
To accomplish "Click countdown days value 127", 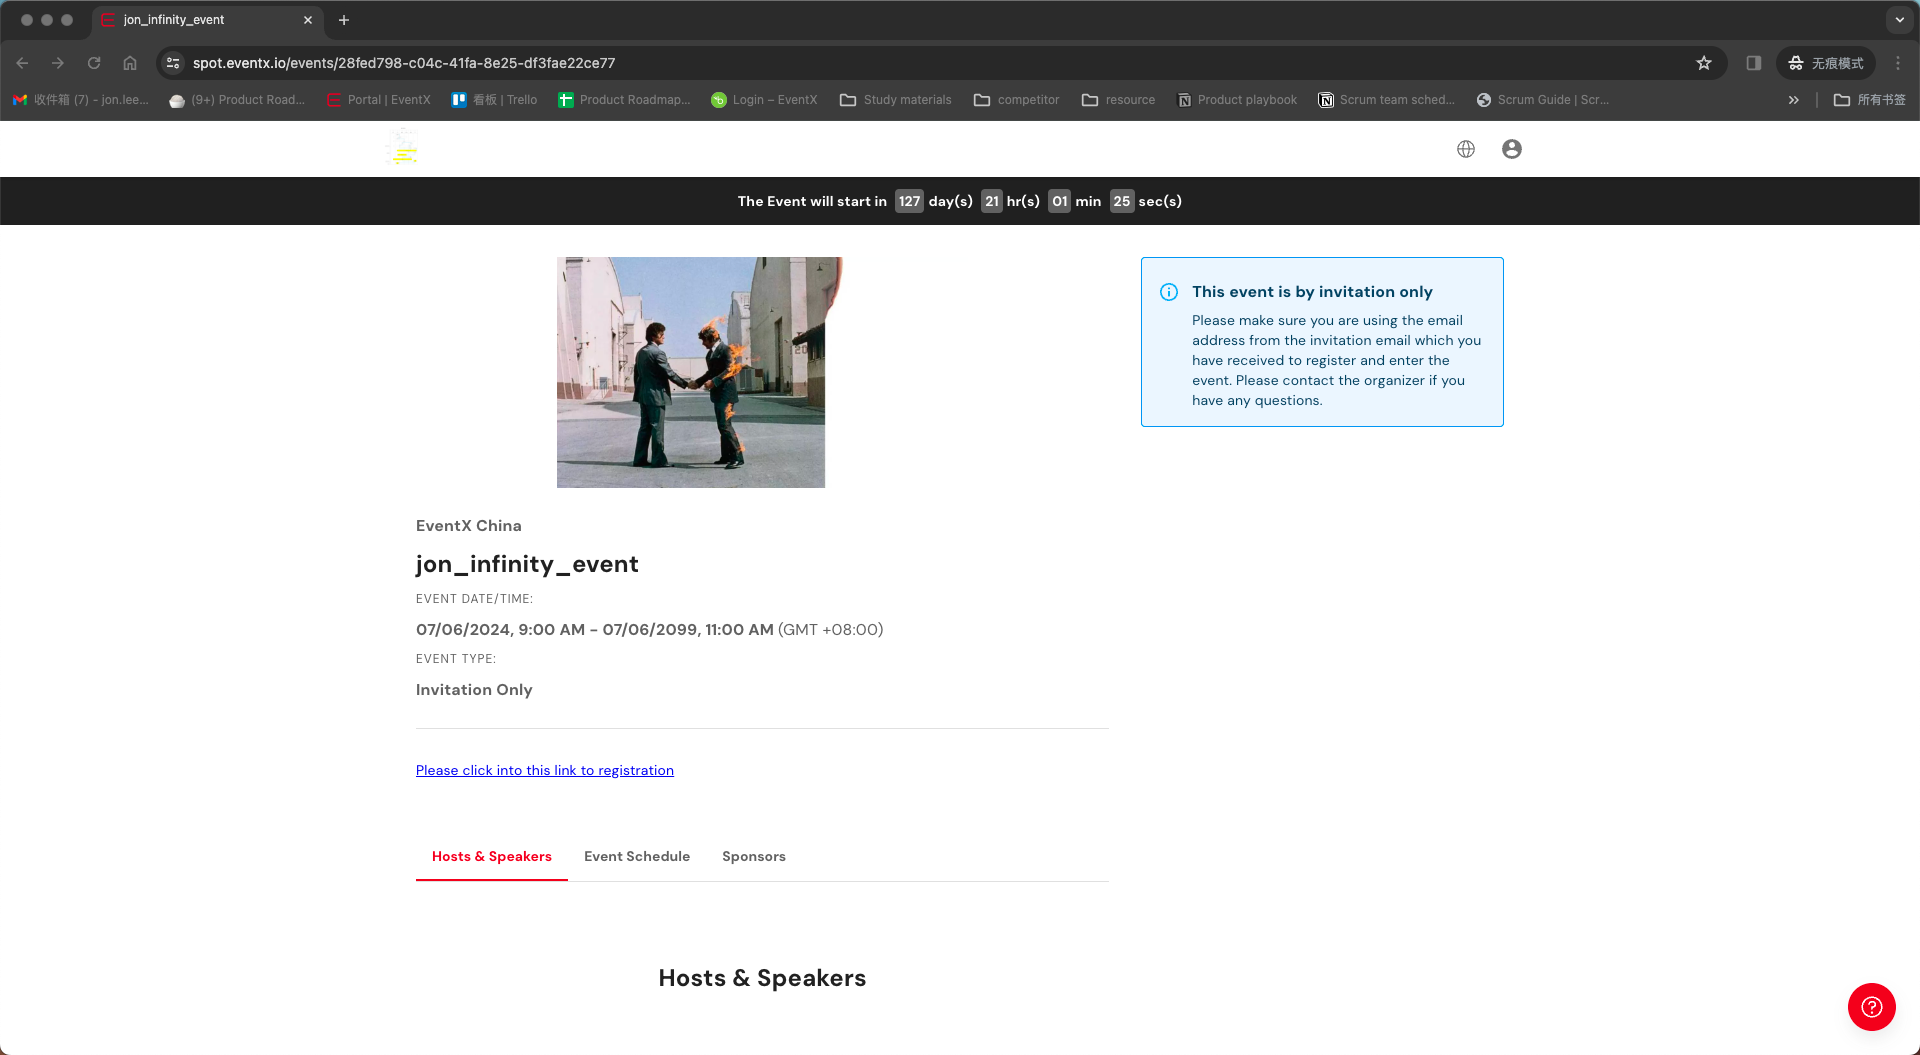I will click(x=909, y=201).
